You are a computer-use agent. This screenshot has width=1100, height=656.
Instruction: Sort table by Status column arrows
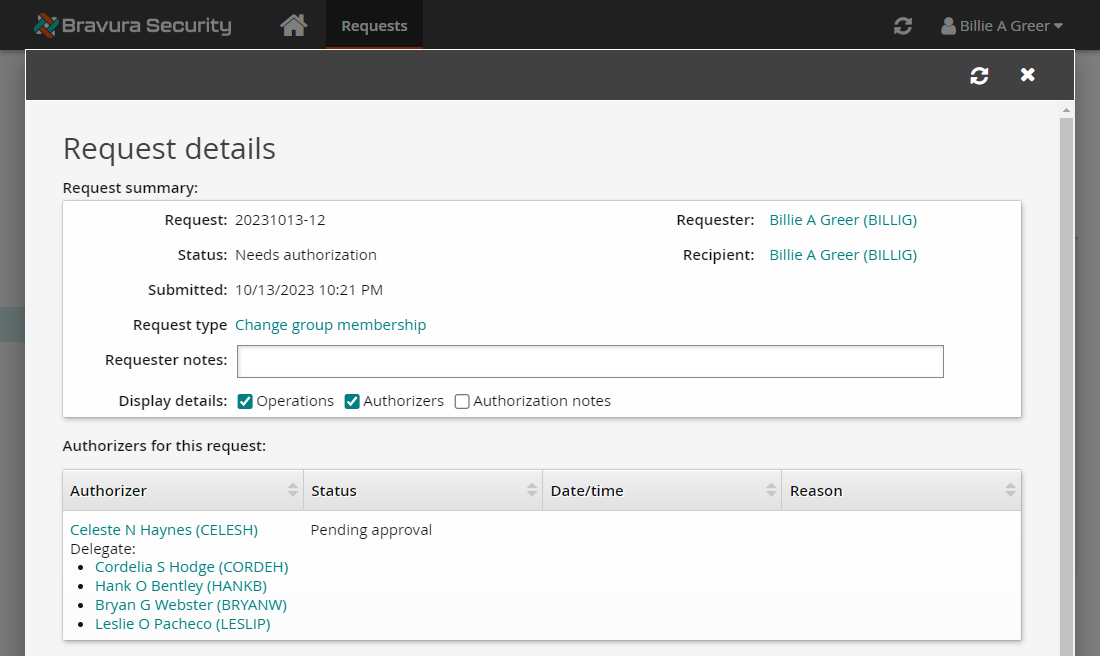(x=532, y=490)
